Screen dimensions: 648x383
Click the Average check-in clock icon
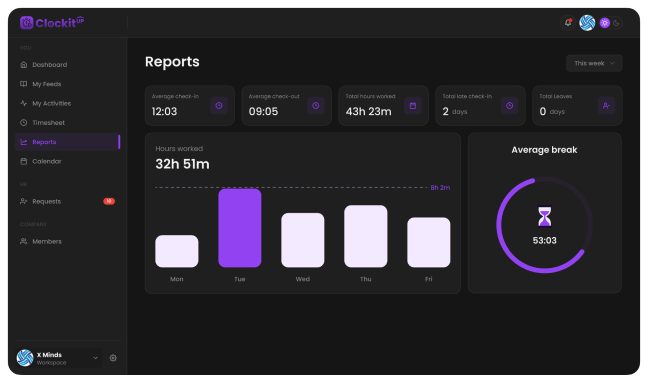(x=219, y=106)
